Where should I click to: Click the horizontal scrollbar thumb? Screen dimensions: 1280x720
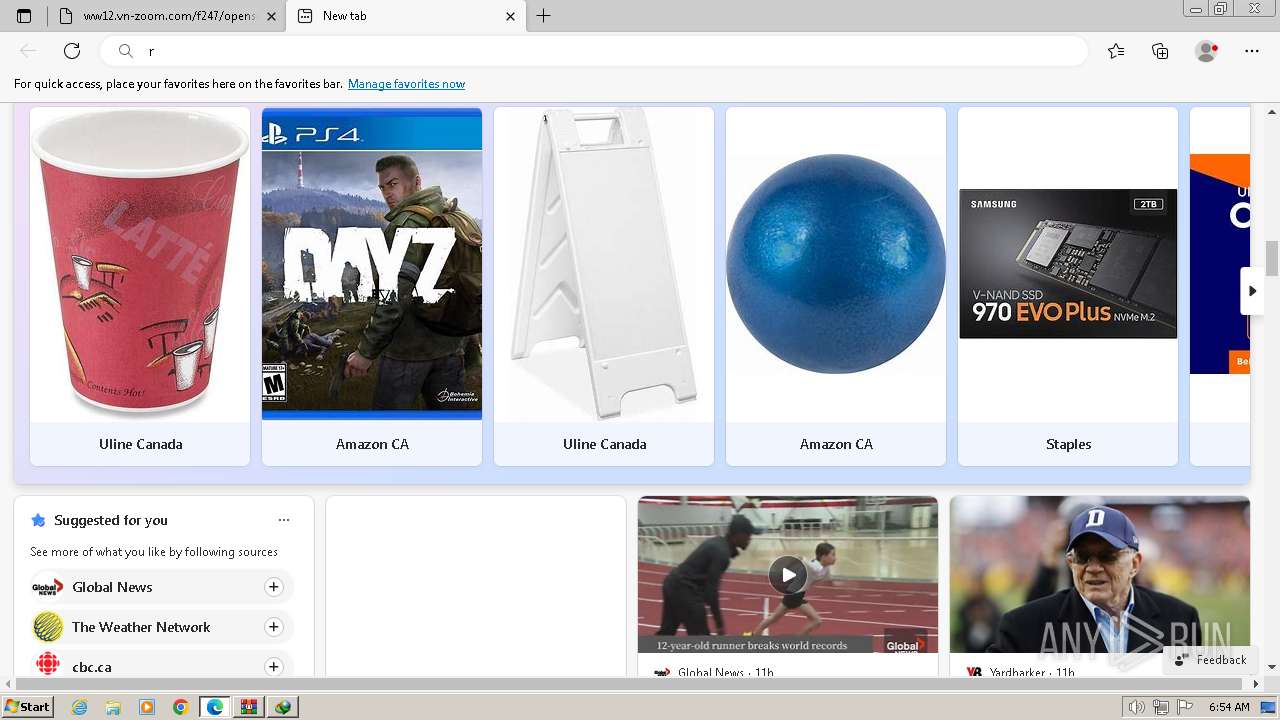tap(626, 684)
